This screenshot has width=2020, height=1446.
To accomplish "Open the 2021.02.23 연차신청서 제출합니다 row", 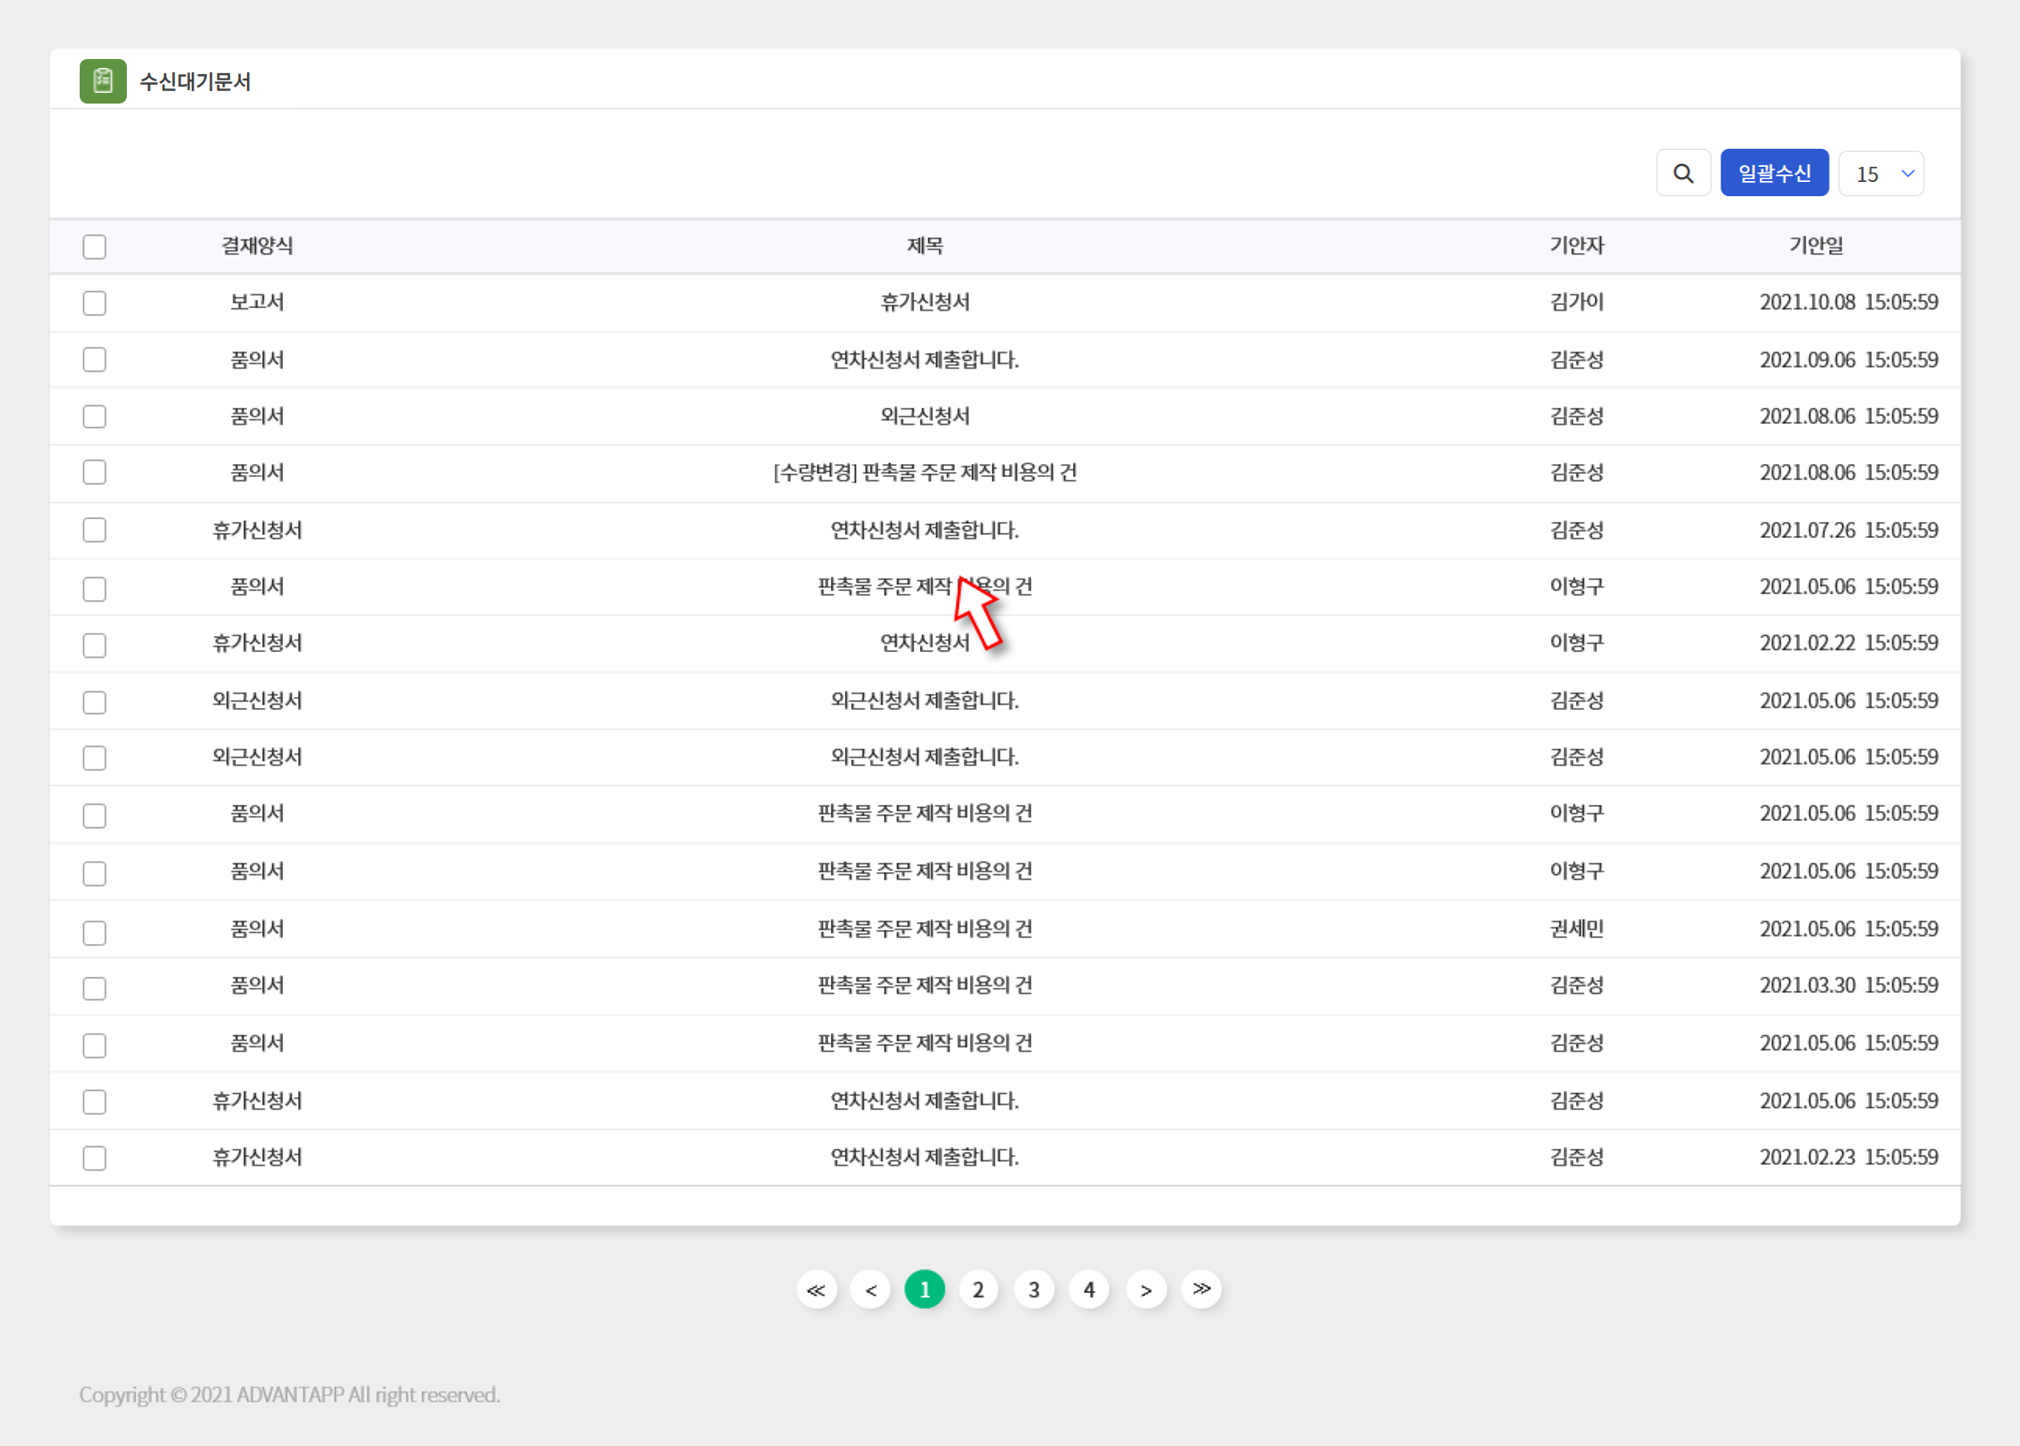I will tap(925, 1157).
